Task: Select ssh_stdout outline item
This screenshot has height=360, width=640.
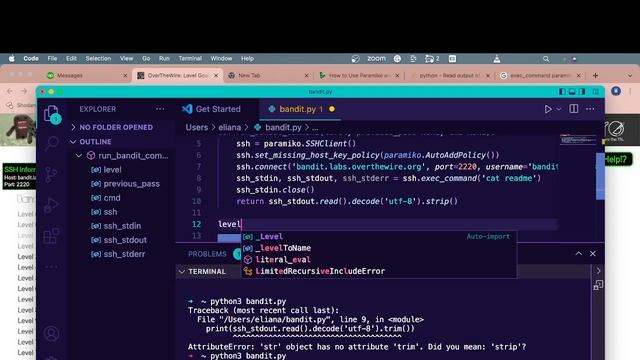Action: click(125, 240)
